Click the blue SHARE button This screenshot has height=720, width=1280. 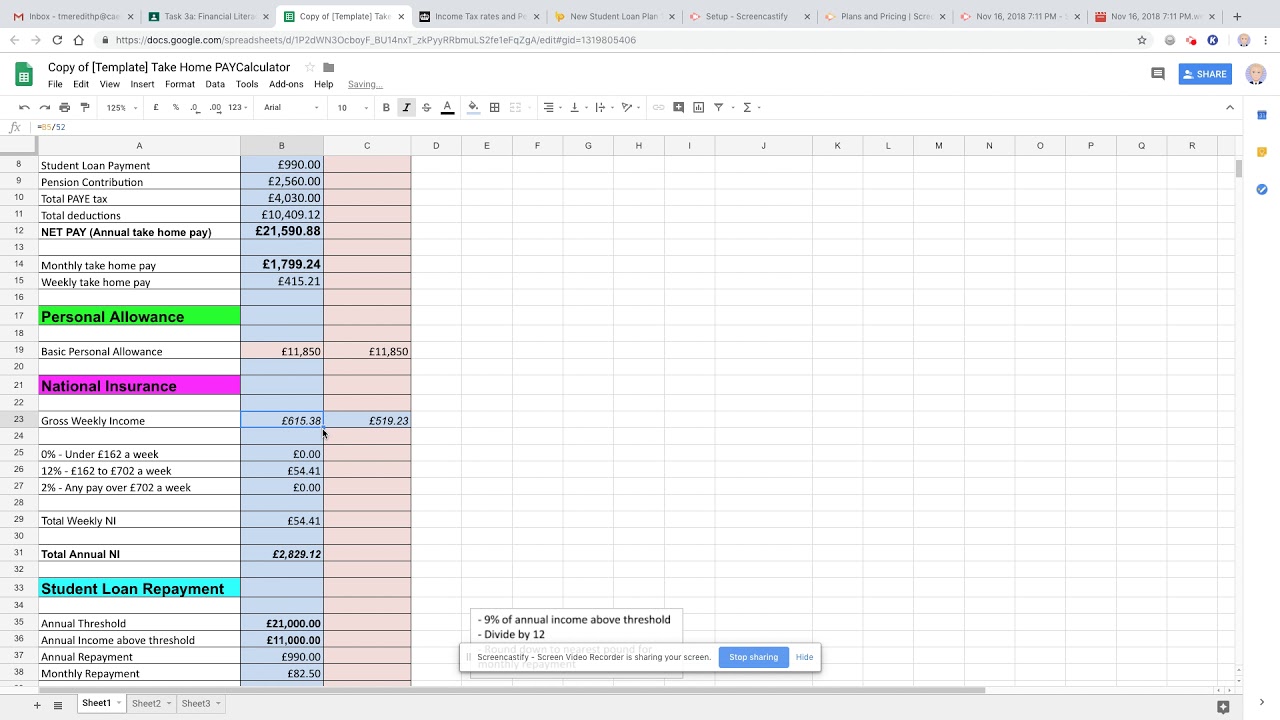pos(1205,74)
